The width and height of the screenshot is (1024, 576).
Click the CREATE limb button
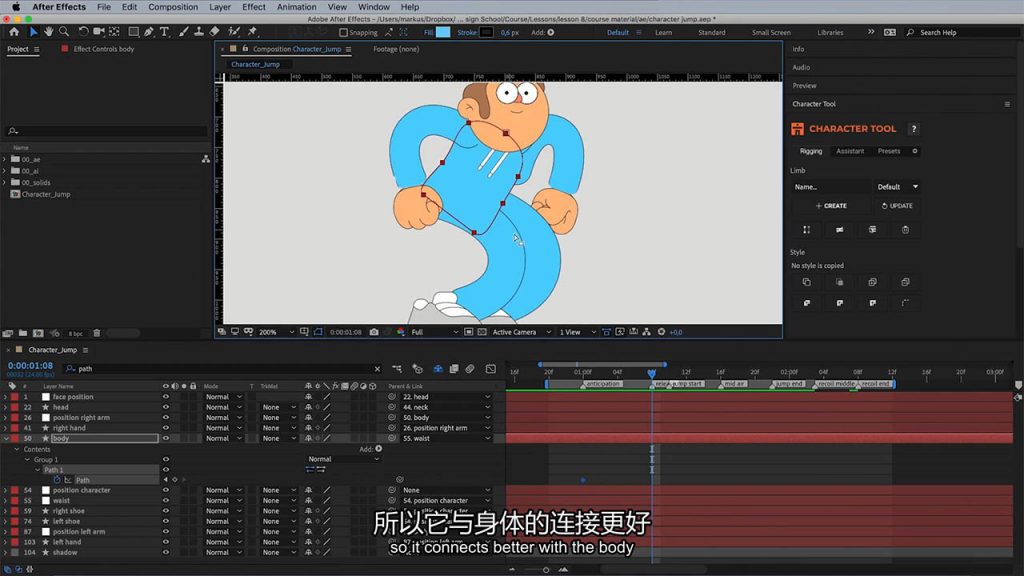(831, 206)
